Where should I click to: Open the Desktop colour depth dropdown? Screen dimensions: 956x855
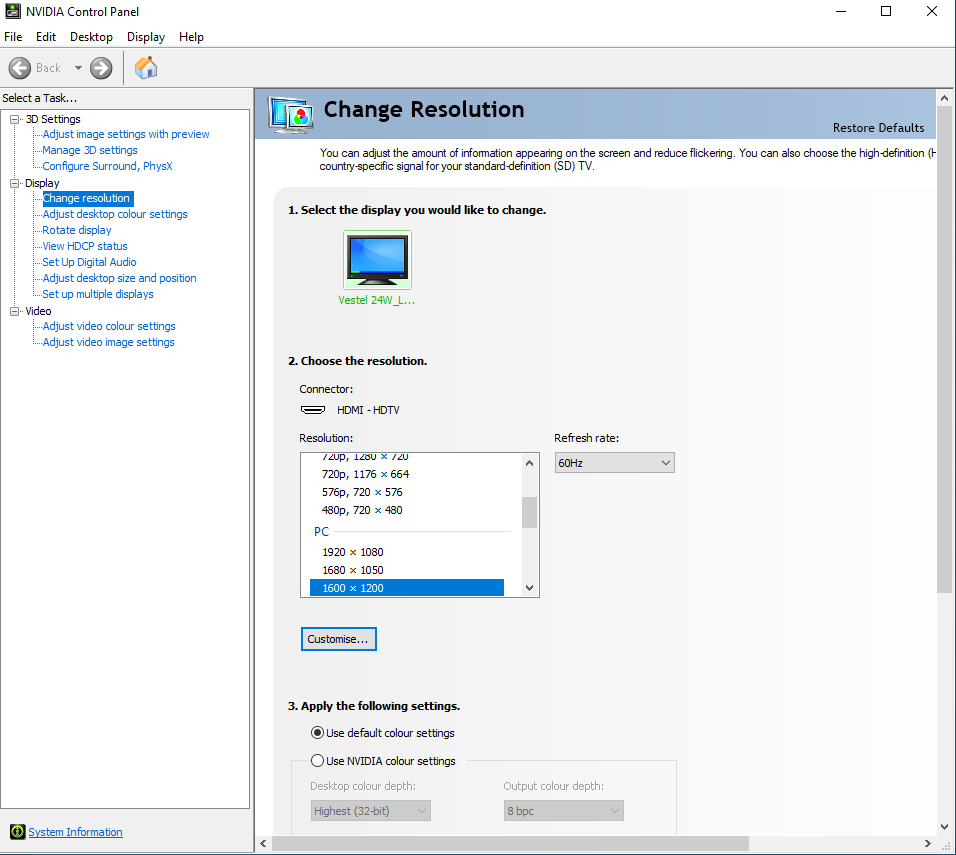coord(371,810)
